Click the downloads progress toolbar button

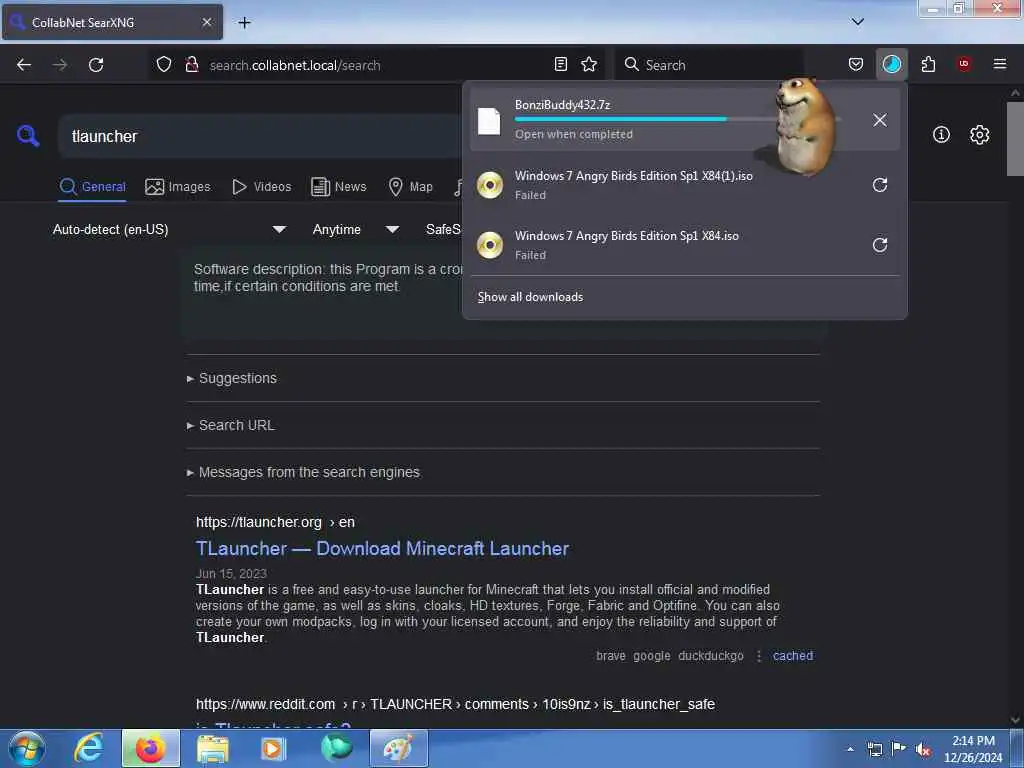coord(891,64)
